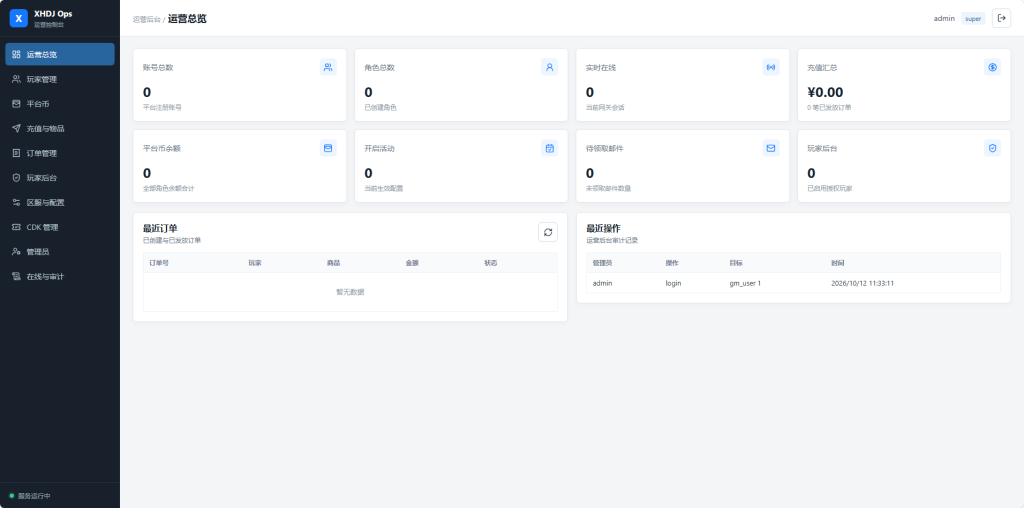Click the 金额 column header
The image size is (1024, 508).
(411, 262)
